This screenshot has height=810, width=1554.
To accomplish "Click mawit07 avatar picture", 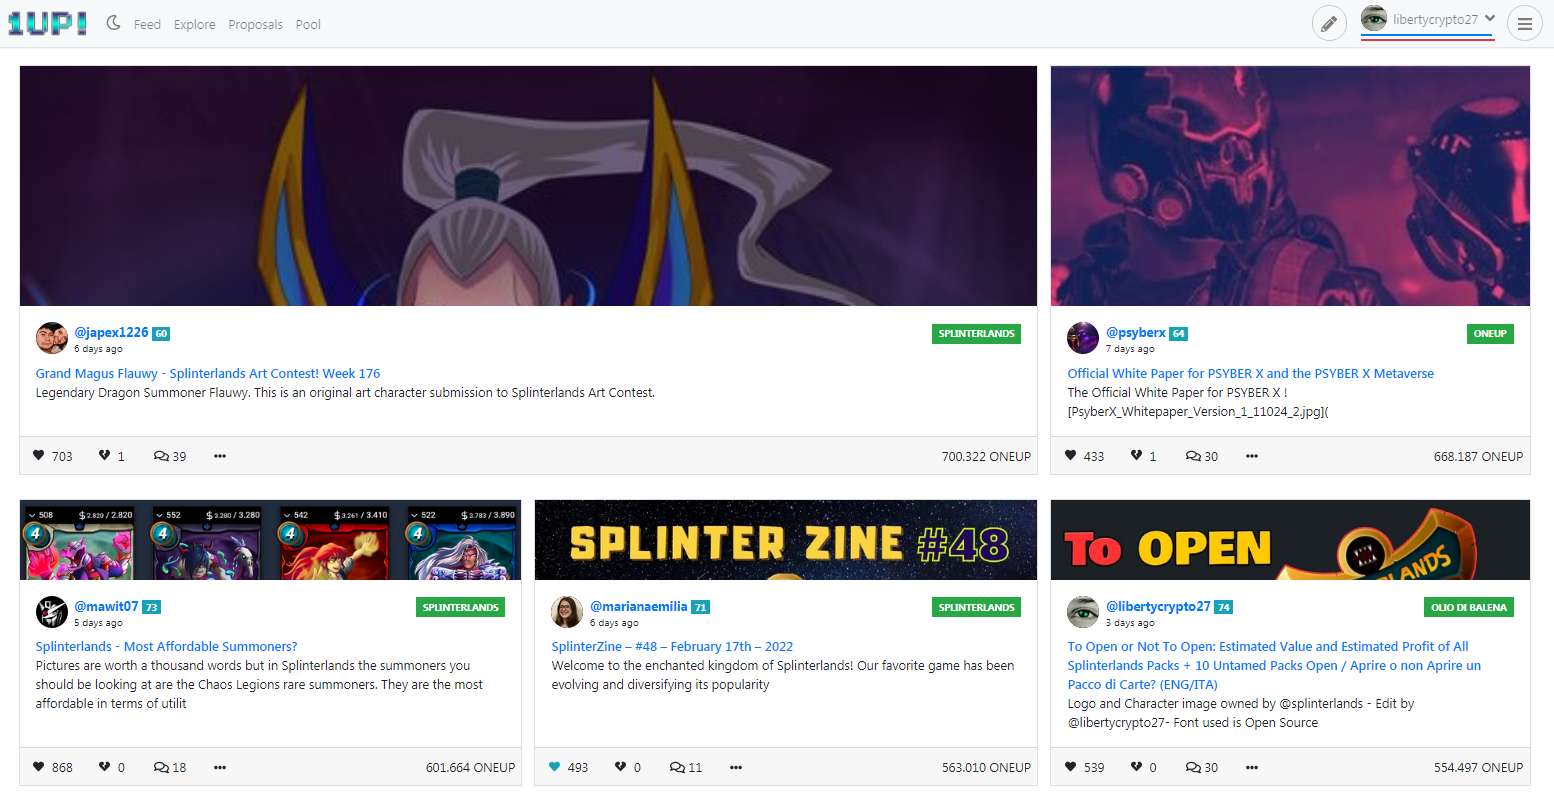I will tap(52, 612).
